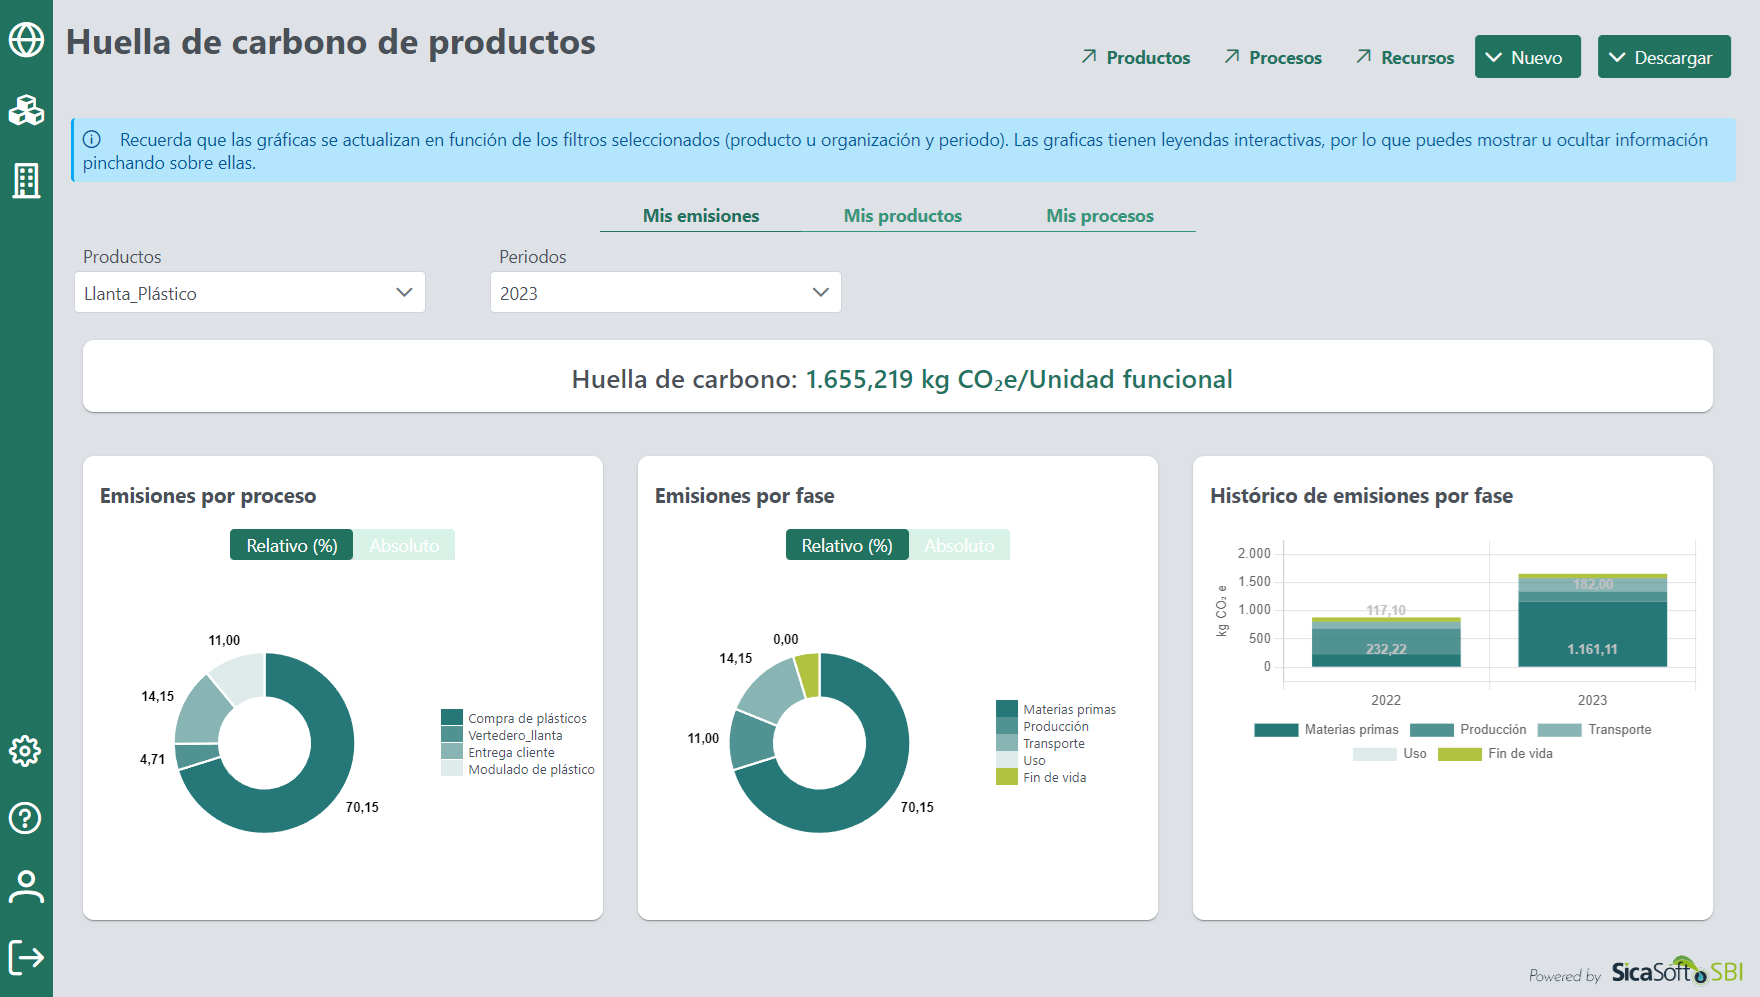
Task: Select Absoluto in Emisiones por fase
Action: [959, 545]
